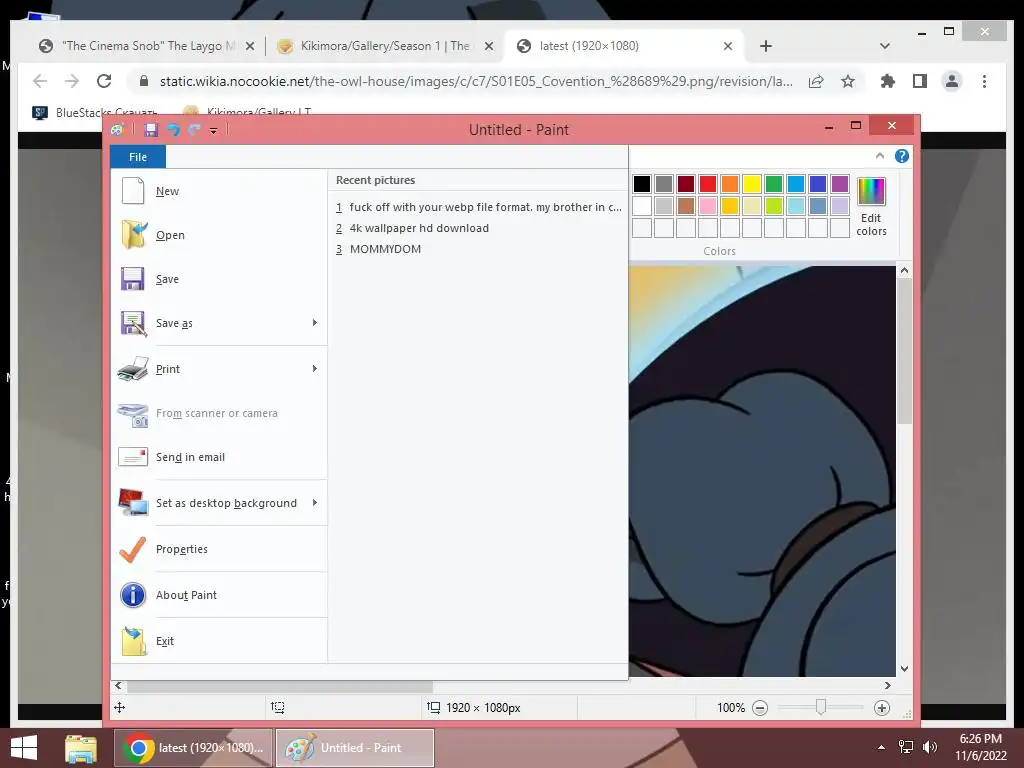Open a new Chrome tab

(766, 46)
